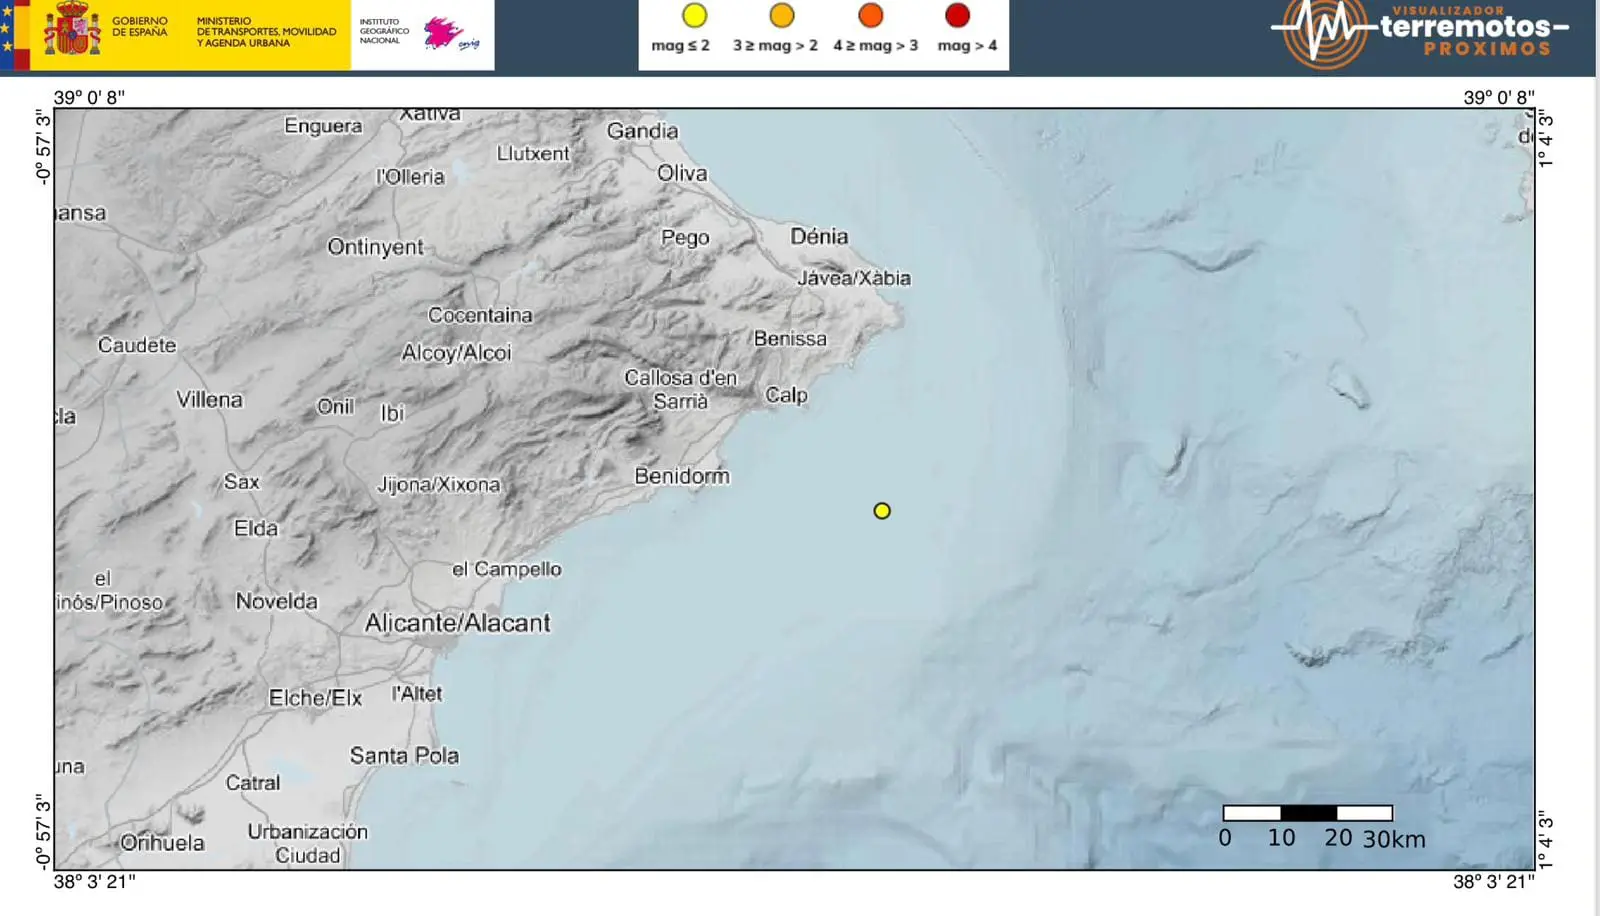Click the light orange 3 ≥ mag > 2 circle
This screenshot has width=1600, height=916.
[x=782, y=15]
